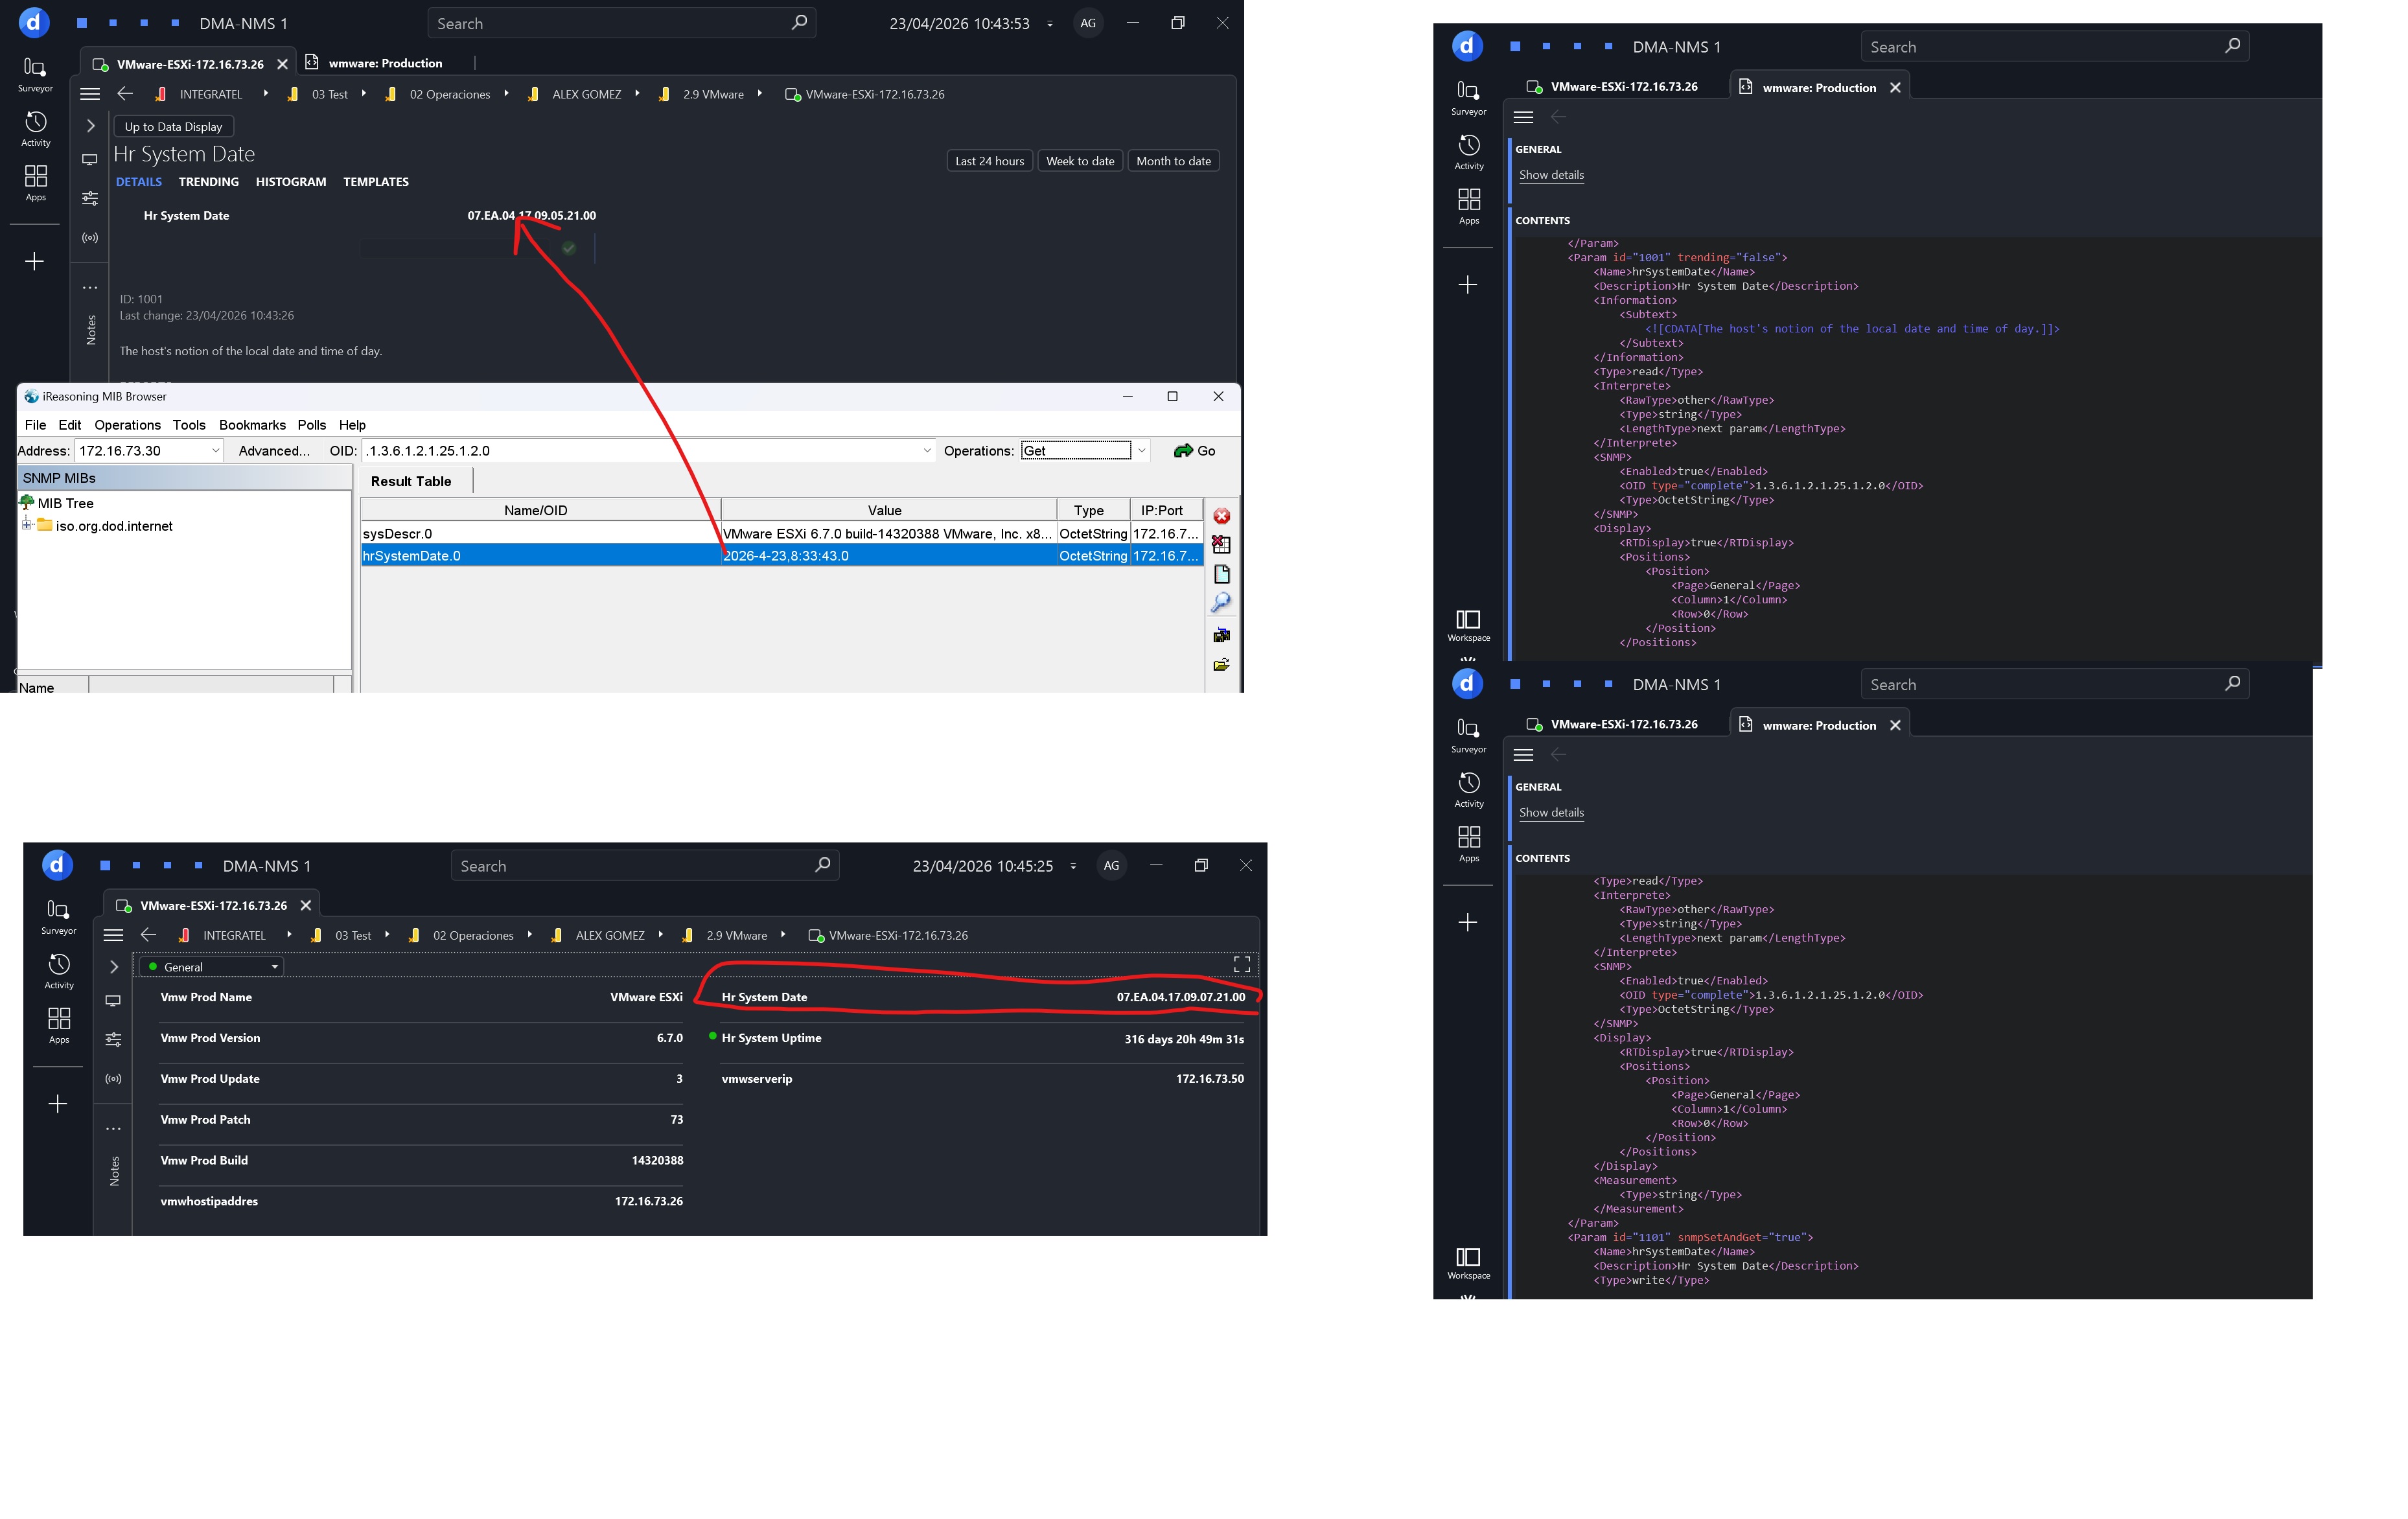
Task: Open the Operations Get dropdown
Action: click(x=1141, y=451)
